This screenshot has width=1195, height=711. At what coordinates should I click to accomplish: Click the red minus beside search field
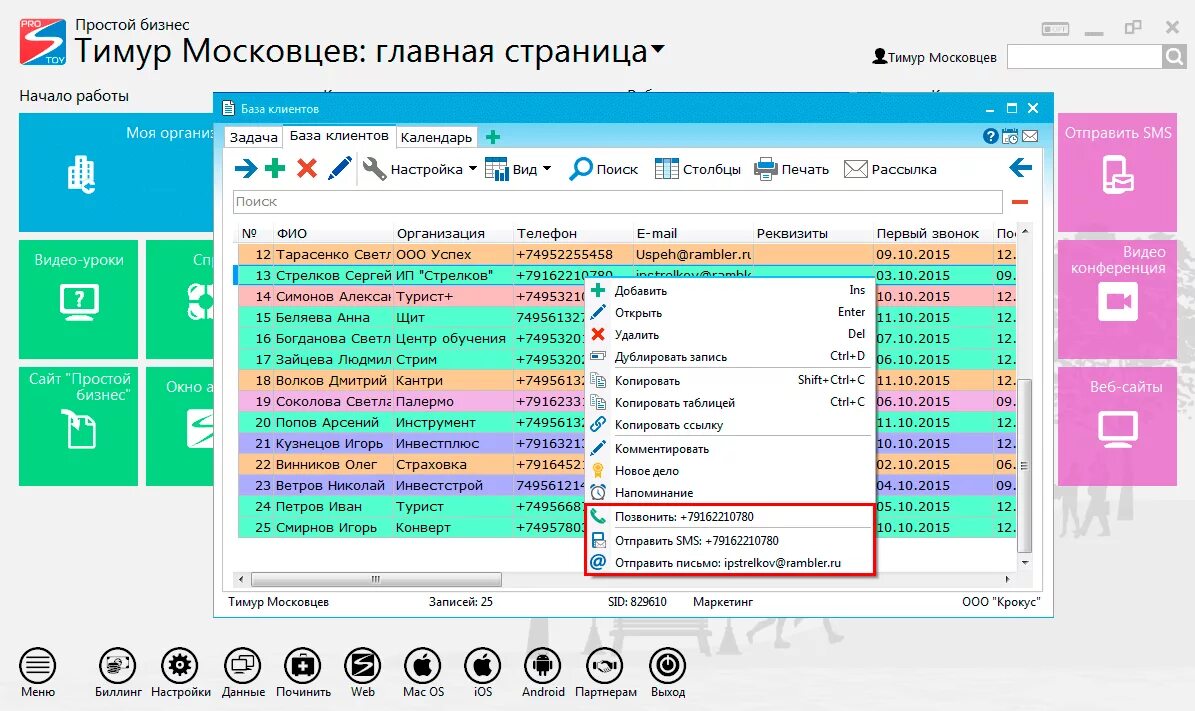tap(1020, 202)
